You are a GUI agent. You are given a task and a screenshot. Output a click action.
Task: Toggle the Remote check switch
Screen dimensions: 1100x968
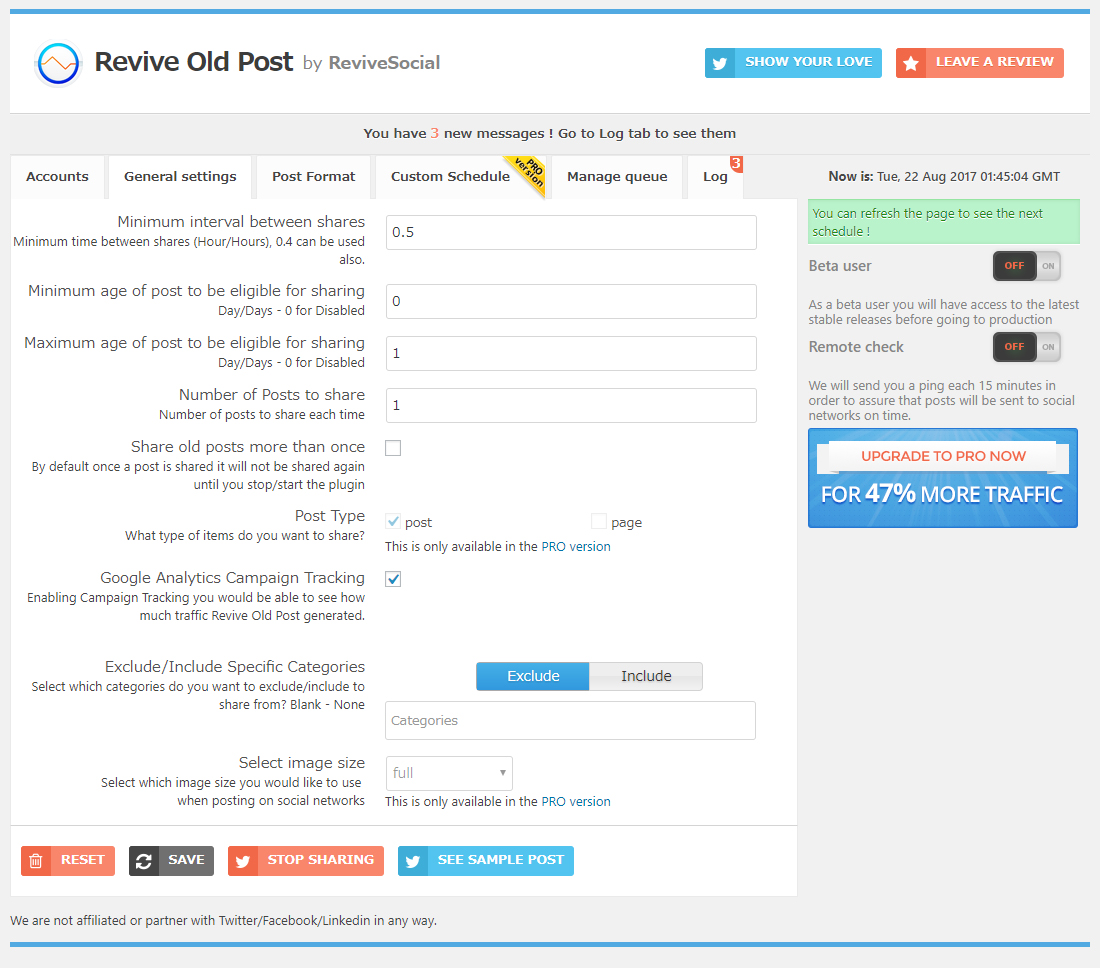(x=1026, y=347)
